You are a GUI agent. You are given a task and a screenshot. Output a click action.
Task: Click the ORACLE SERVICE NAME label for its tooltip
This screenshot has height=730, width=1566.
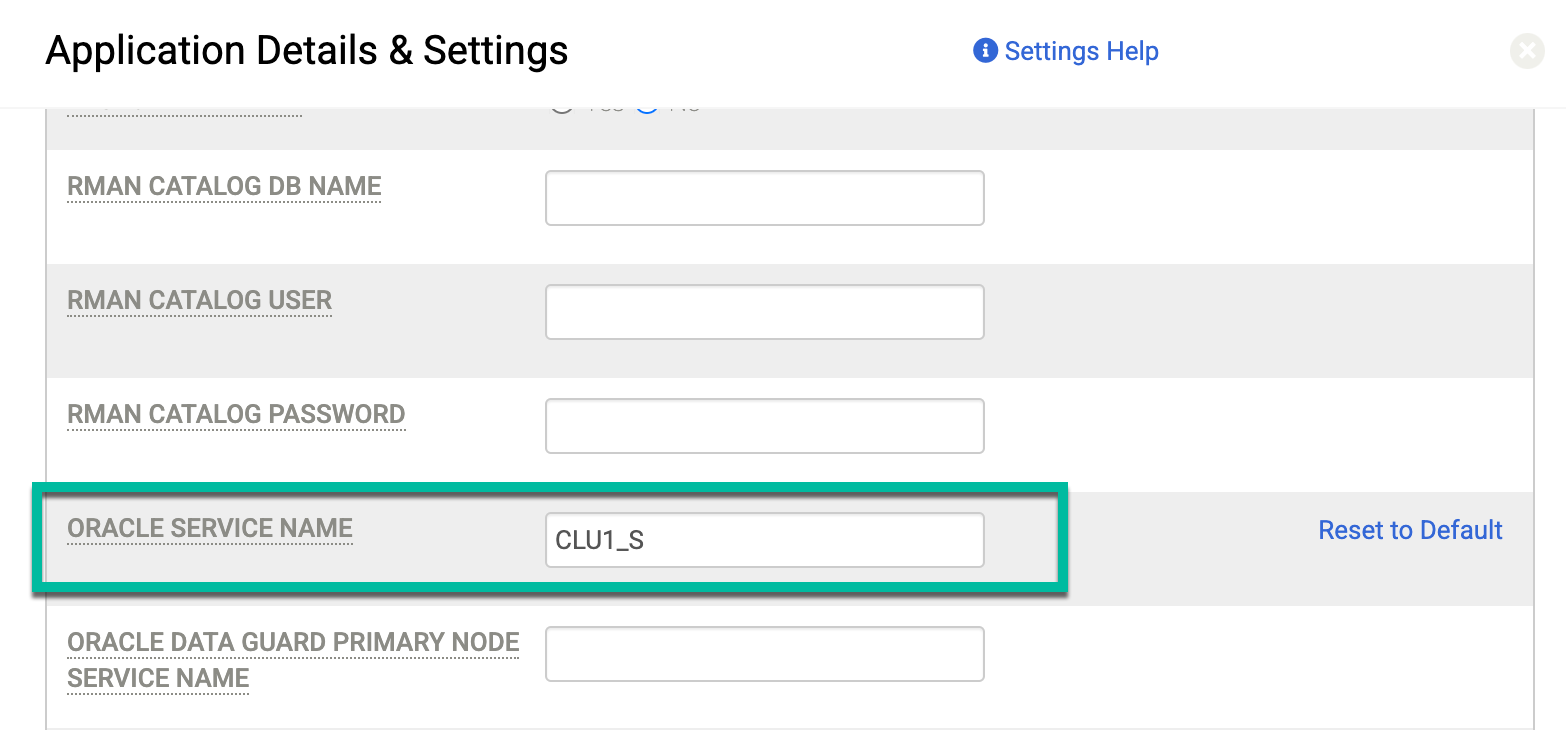[x=209, y=528]
